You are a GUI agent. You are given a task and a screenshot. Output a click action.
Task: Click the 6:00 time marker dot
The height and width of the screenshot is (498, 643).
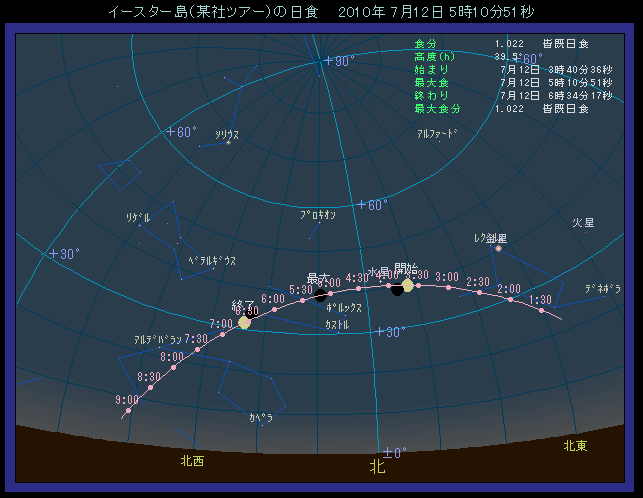point(273,309)
